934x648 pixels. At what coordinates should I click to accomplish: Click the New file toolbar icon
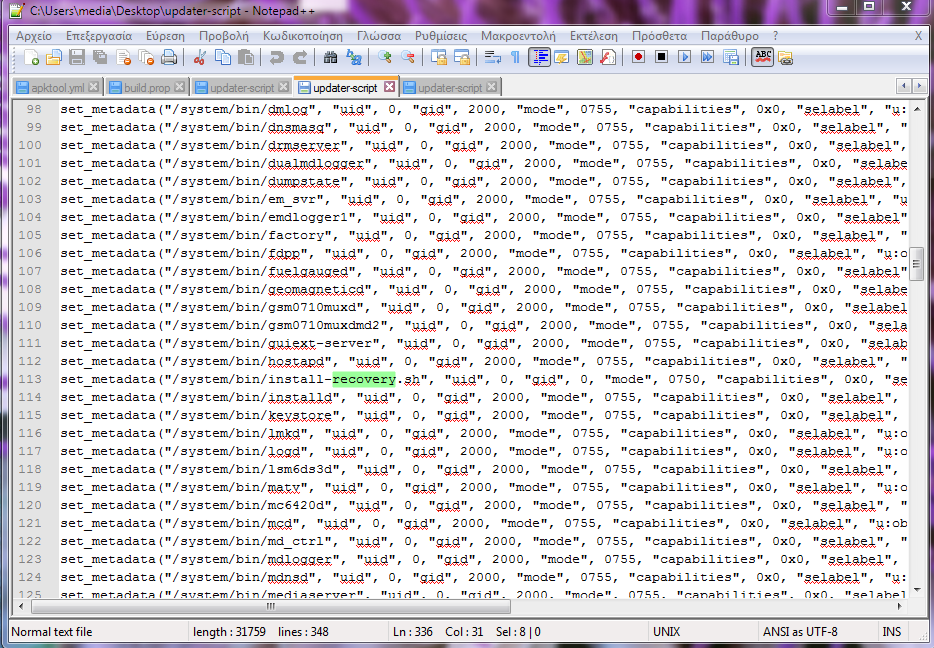(32, 57)
